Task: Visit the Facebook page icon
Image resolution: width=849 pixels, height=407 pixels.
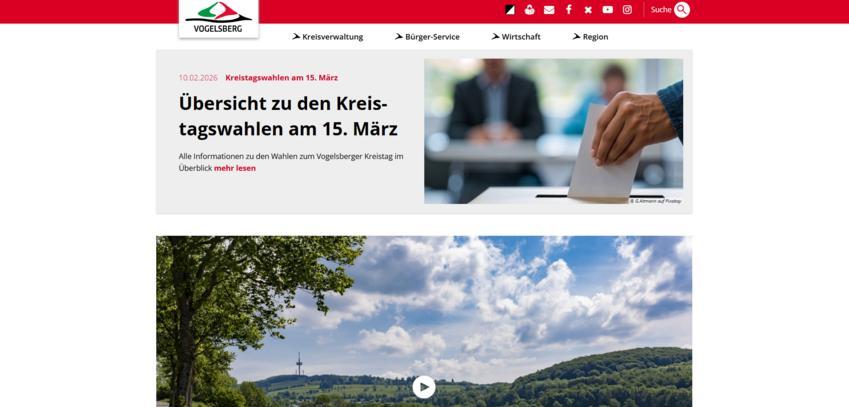Action: click(x=569, y=10)
